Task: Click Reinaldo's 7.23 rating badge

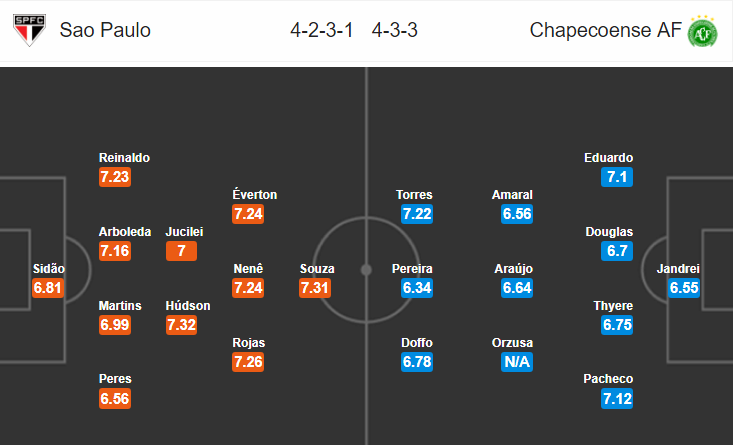Action: coord(115,177)
